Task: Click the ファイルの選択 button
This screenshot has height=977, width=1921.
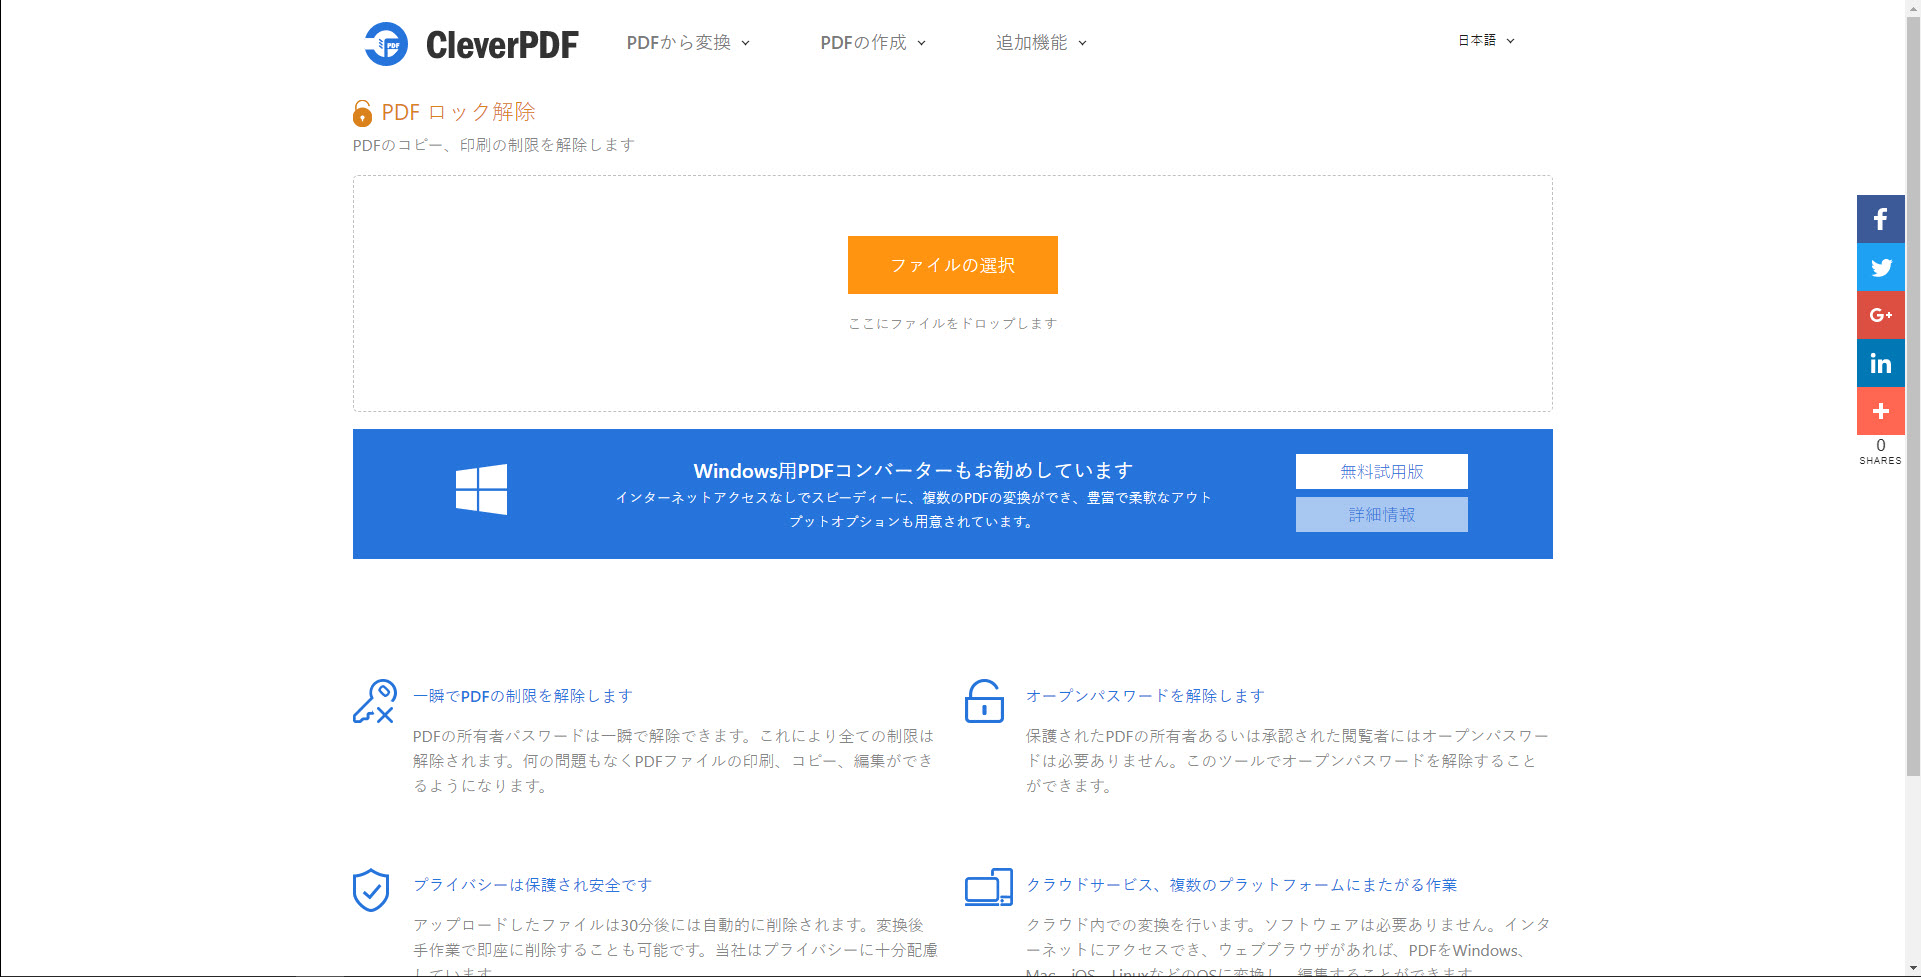Action: click(952, 265)
